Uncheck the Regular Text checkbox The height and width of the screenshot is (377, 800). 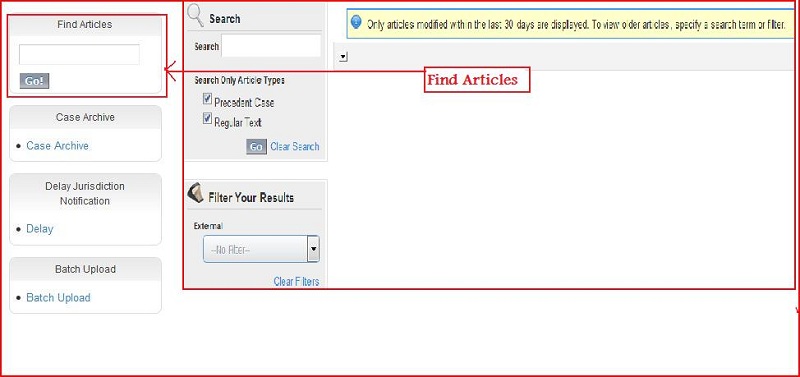coord(207,119)
